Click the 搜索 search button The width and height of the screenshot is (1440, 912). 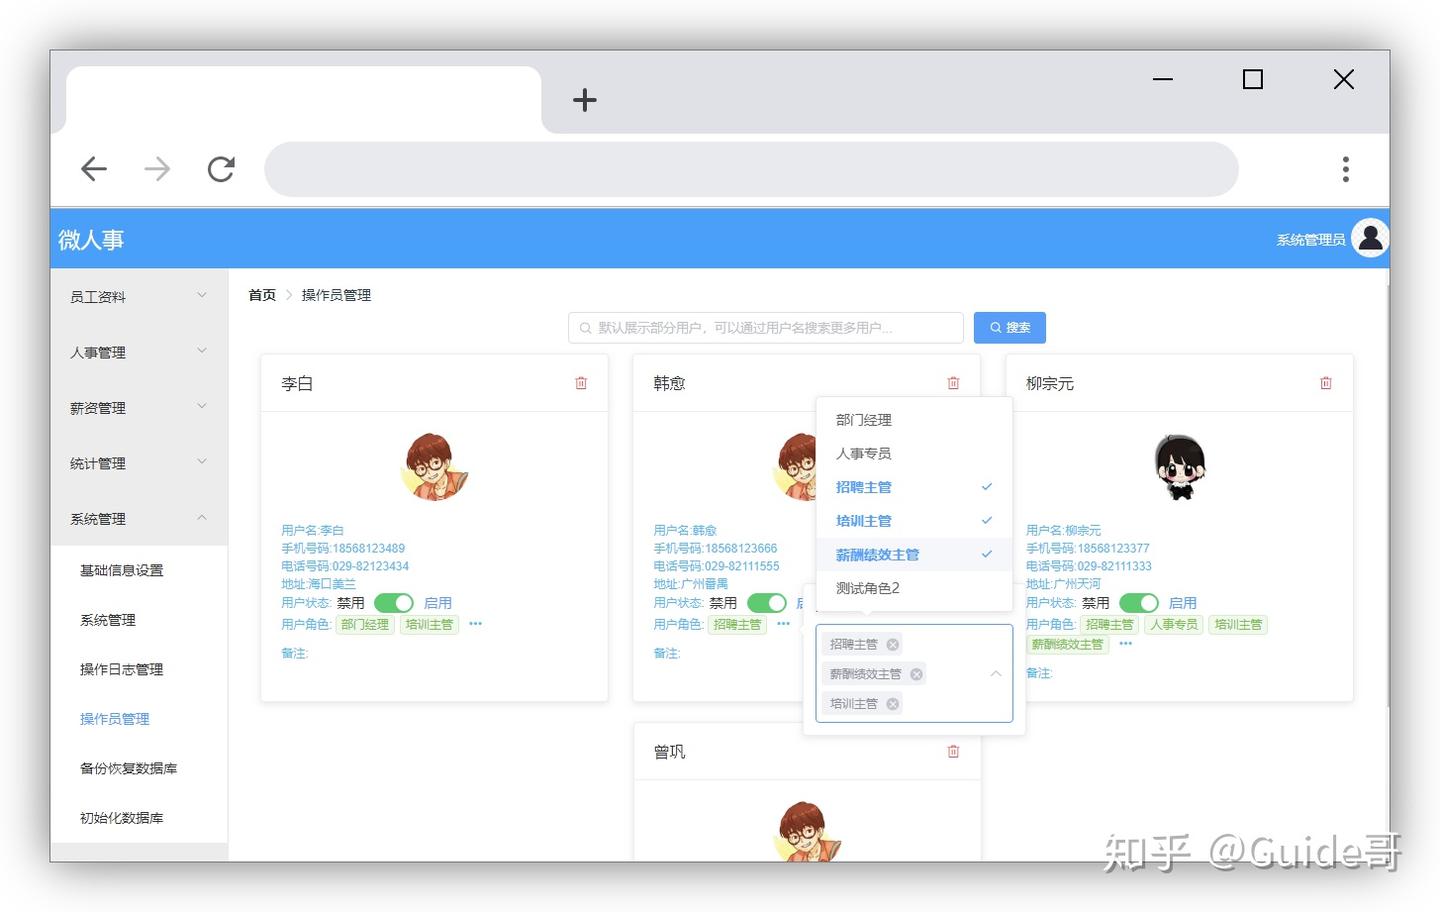1009,327
